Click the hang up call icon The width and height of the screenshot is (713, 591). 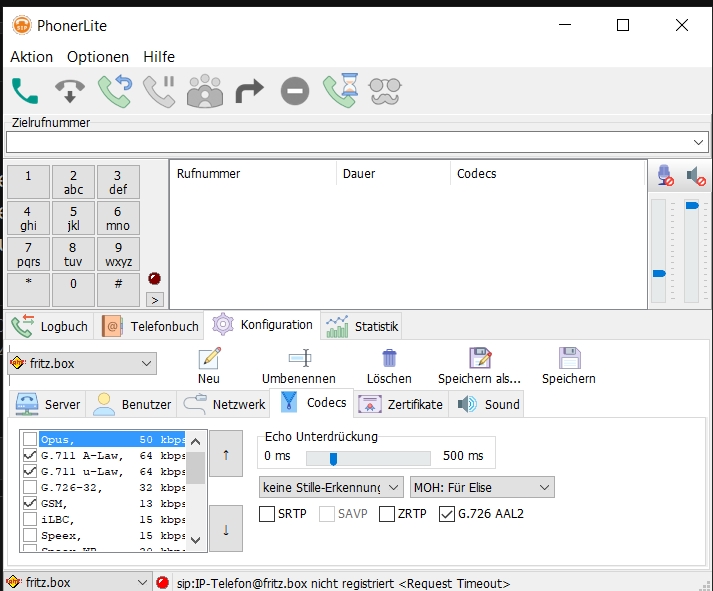(x=70, y=91)
